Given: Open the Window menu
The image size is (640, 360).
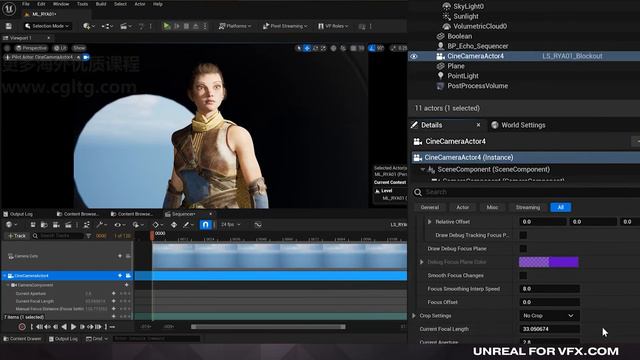Looking at the screenshot, I should coord(61,4).
